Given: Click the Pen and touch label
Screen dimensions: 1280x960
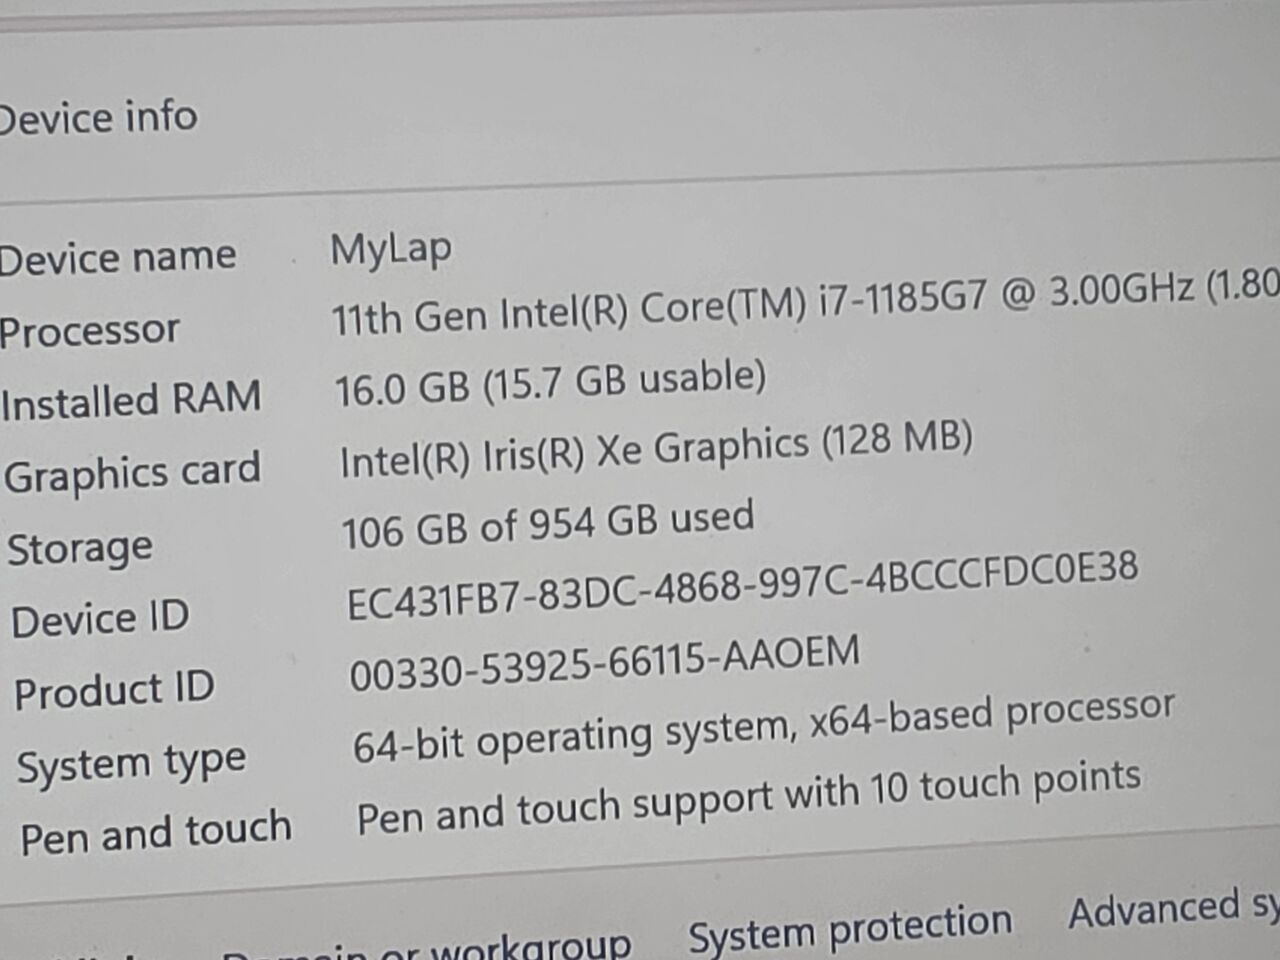Looking at the screenshot, I should pos(156,832).
